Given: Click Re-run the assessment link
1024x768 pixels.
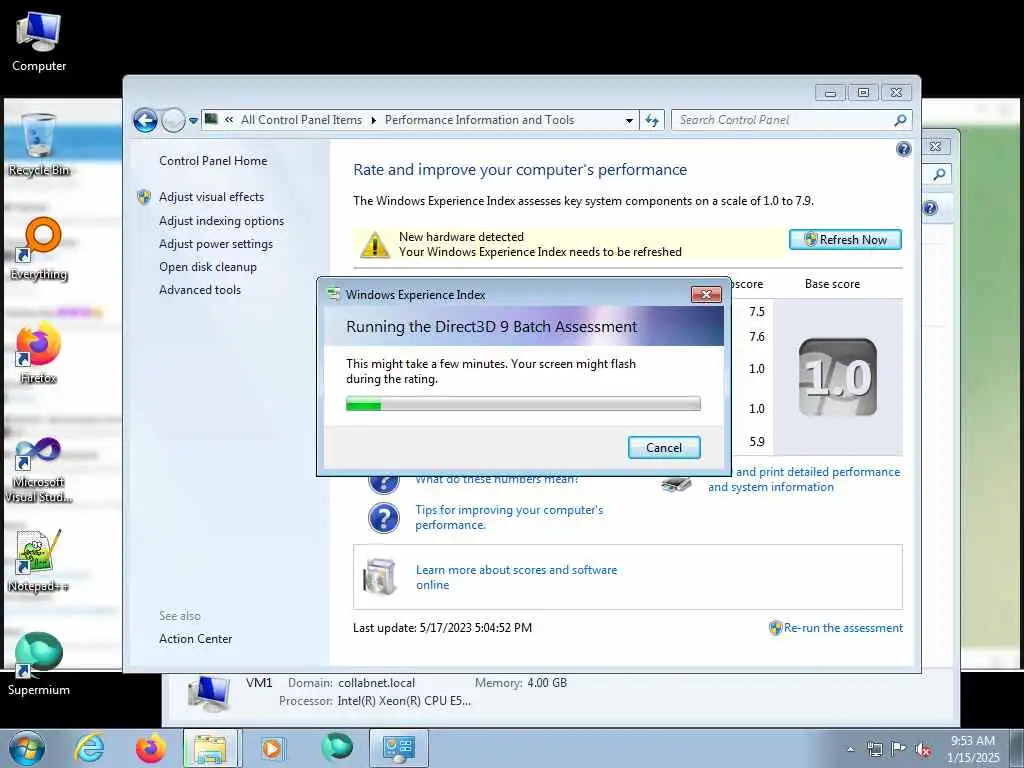Looking at the screenshot, I should [843, 628].
